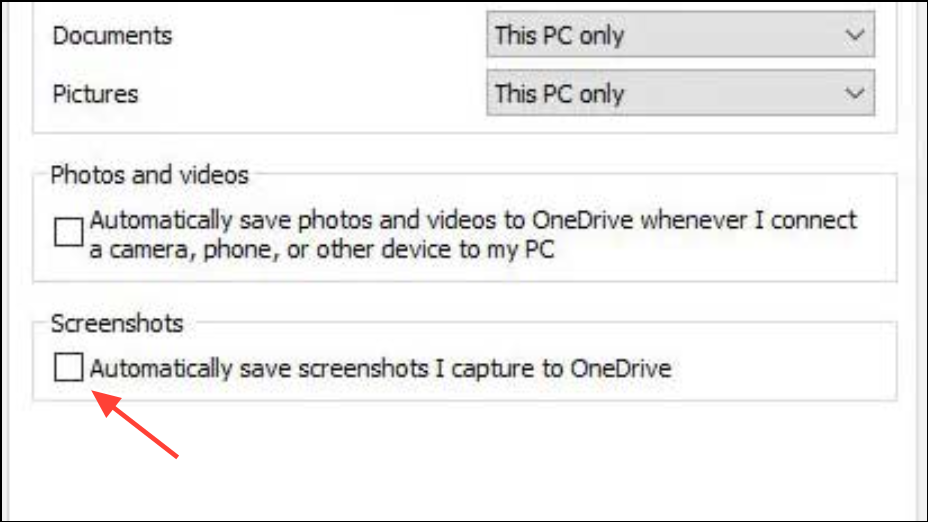
Task: Click the red arrow annotation
Action: pos(135,424)
